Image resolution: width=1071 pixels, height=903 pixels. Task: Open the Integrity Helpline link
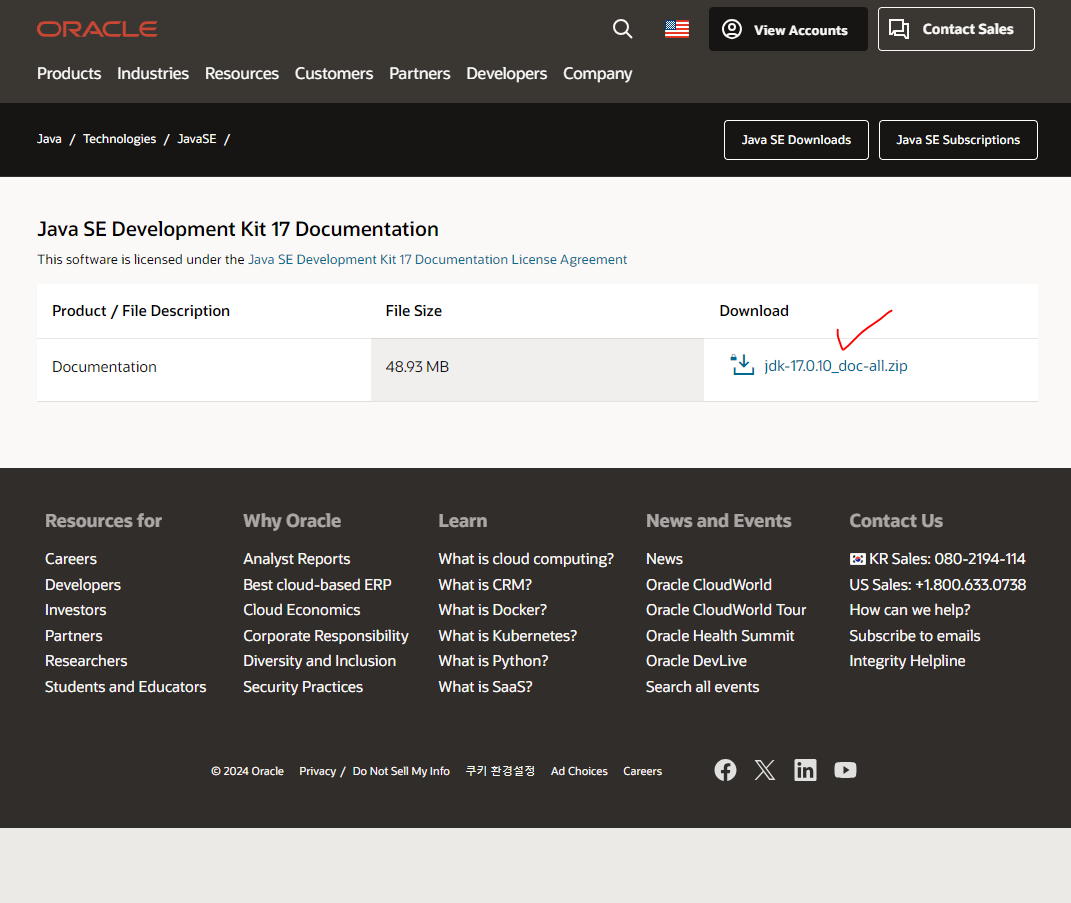pyautogui.click(x=907, y=661)
